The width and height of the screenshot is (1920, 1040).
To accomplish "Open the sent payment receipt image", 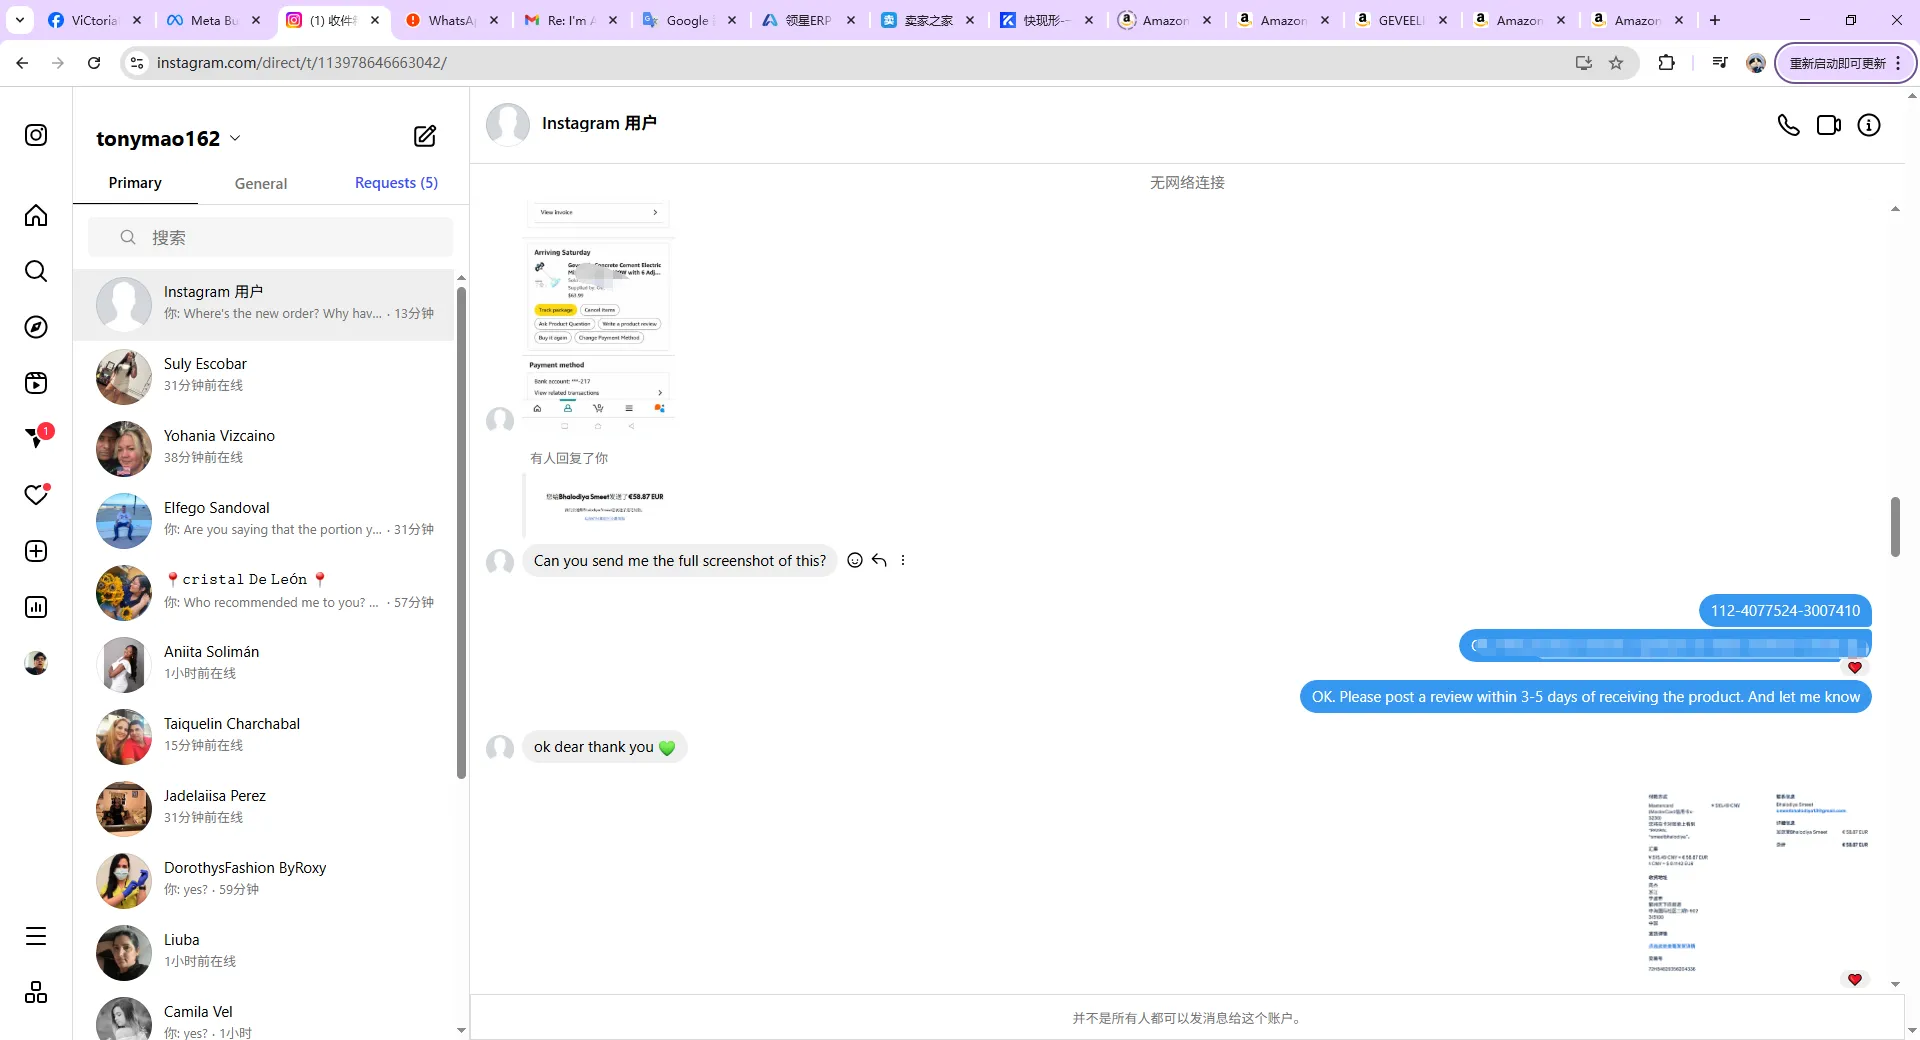I will (1757, 884).
